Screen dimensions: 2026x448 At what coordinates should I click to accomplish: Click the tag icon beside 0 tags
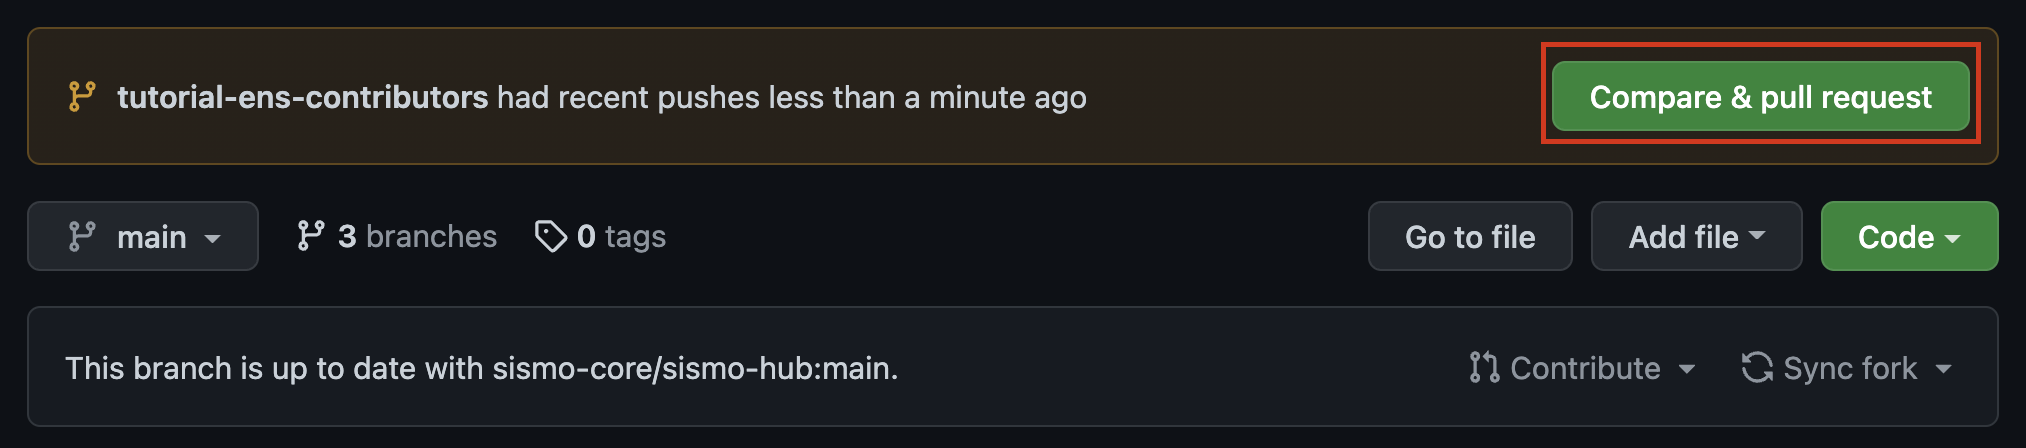pos(551,236)
